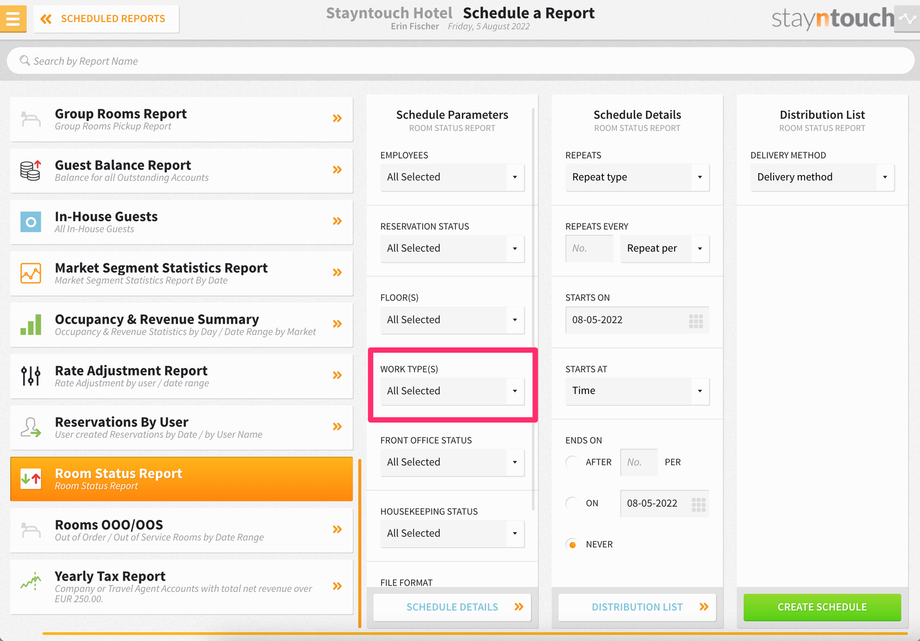The image size is (920, 641).
Task: Click the Occupancy & Revenue bar chart icon
Action: click(31, 324)
